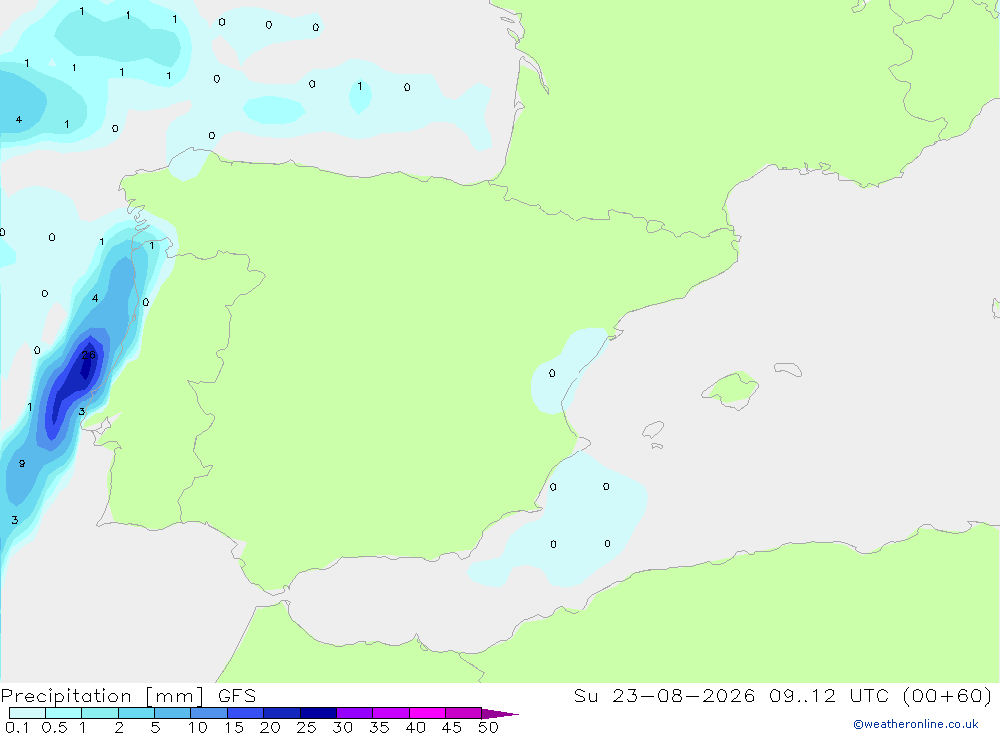Click the legend swatch between 0.1 and 0.5

click(27, 713)
